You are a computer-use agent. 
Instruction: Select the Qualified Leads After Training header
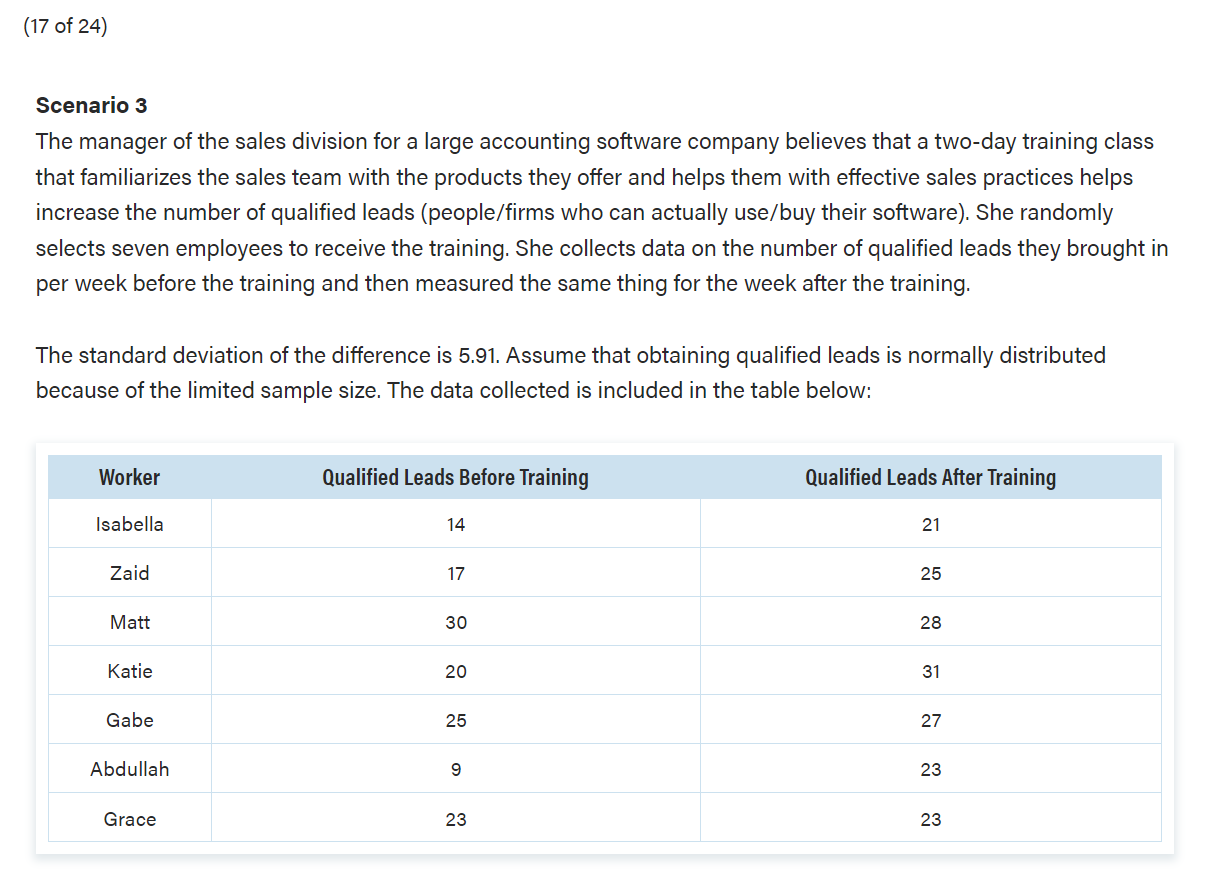[x=930, y=477]
